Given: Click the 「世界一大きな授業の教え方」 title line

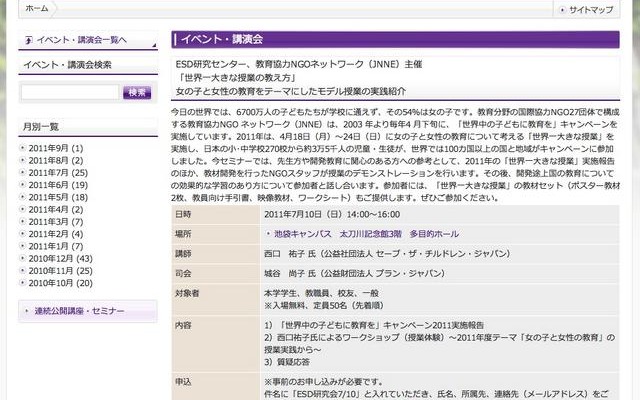Looking at the screenshot, I should click(236, 78).
